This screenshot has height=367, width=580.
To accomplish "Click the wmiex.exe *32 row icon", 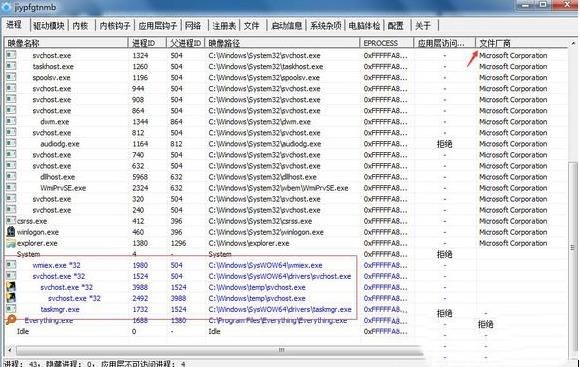I will pyautogui.click(x=11, y=265).
